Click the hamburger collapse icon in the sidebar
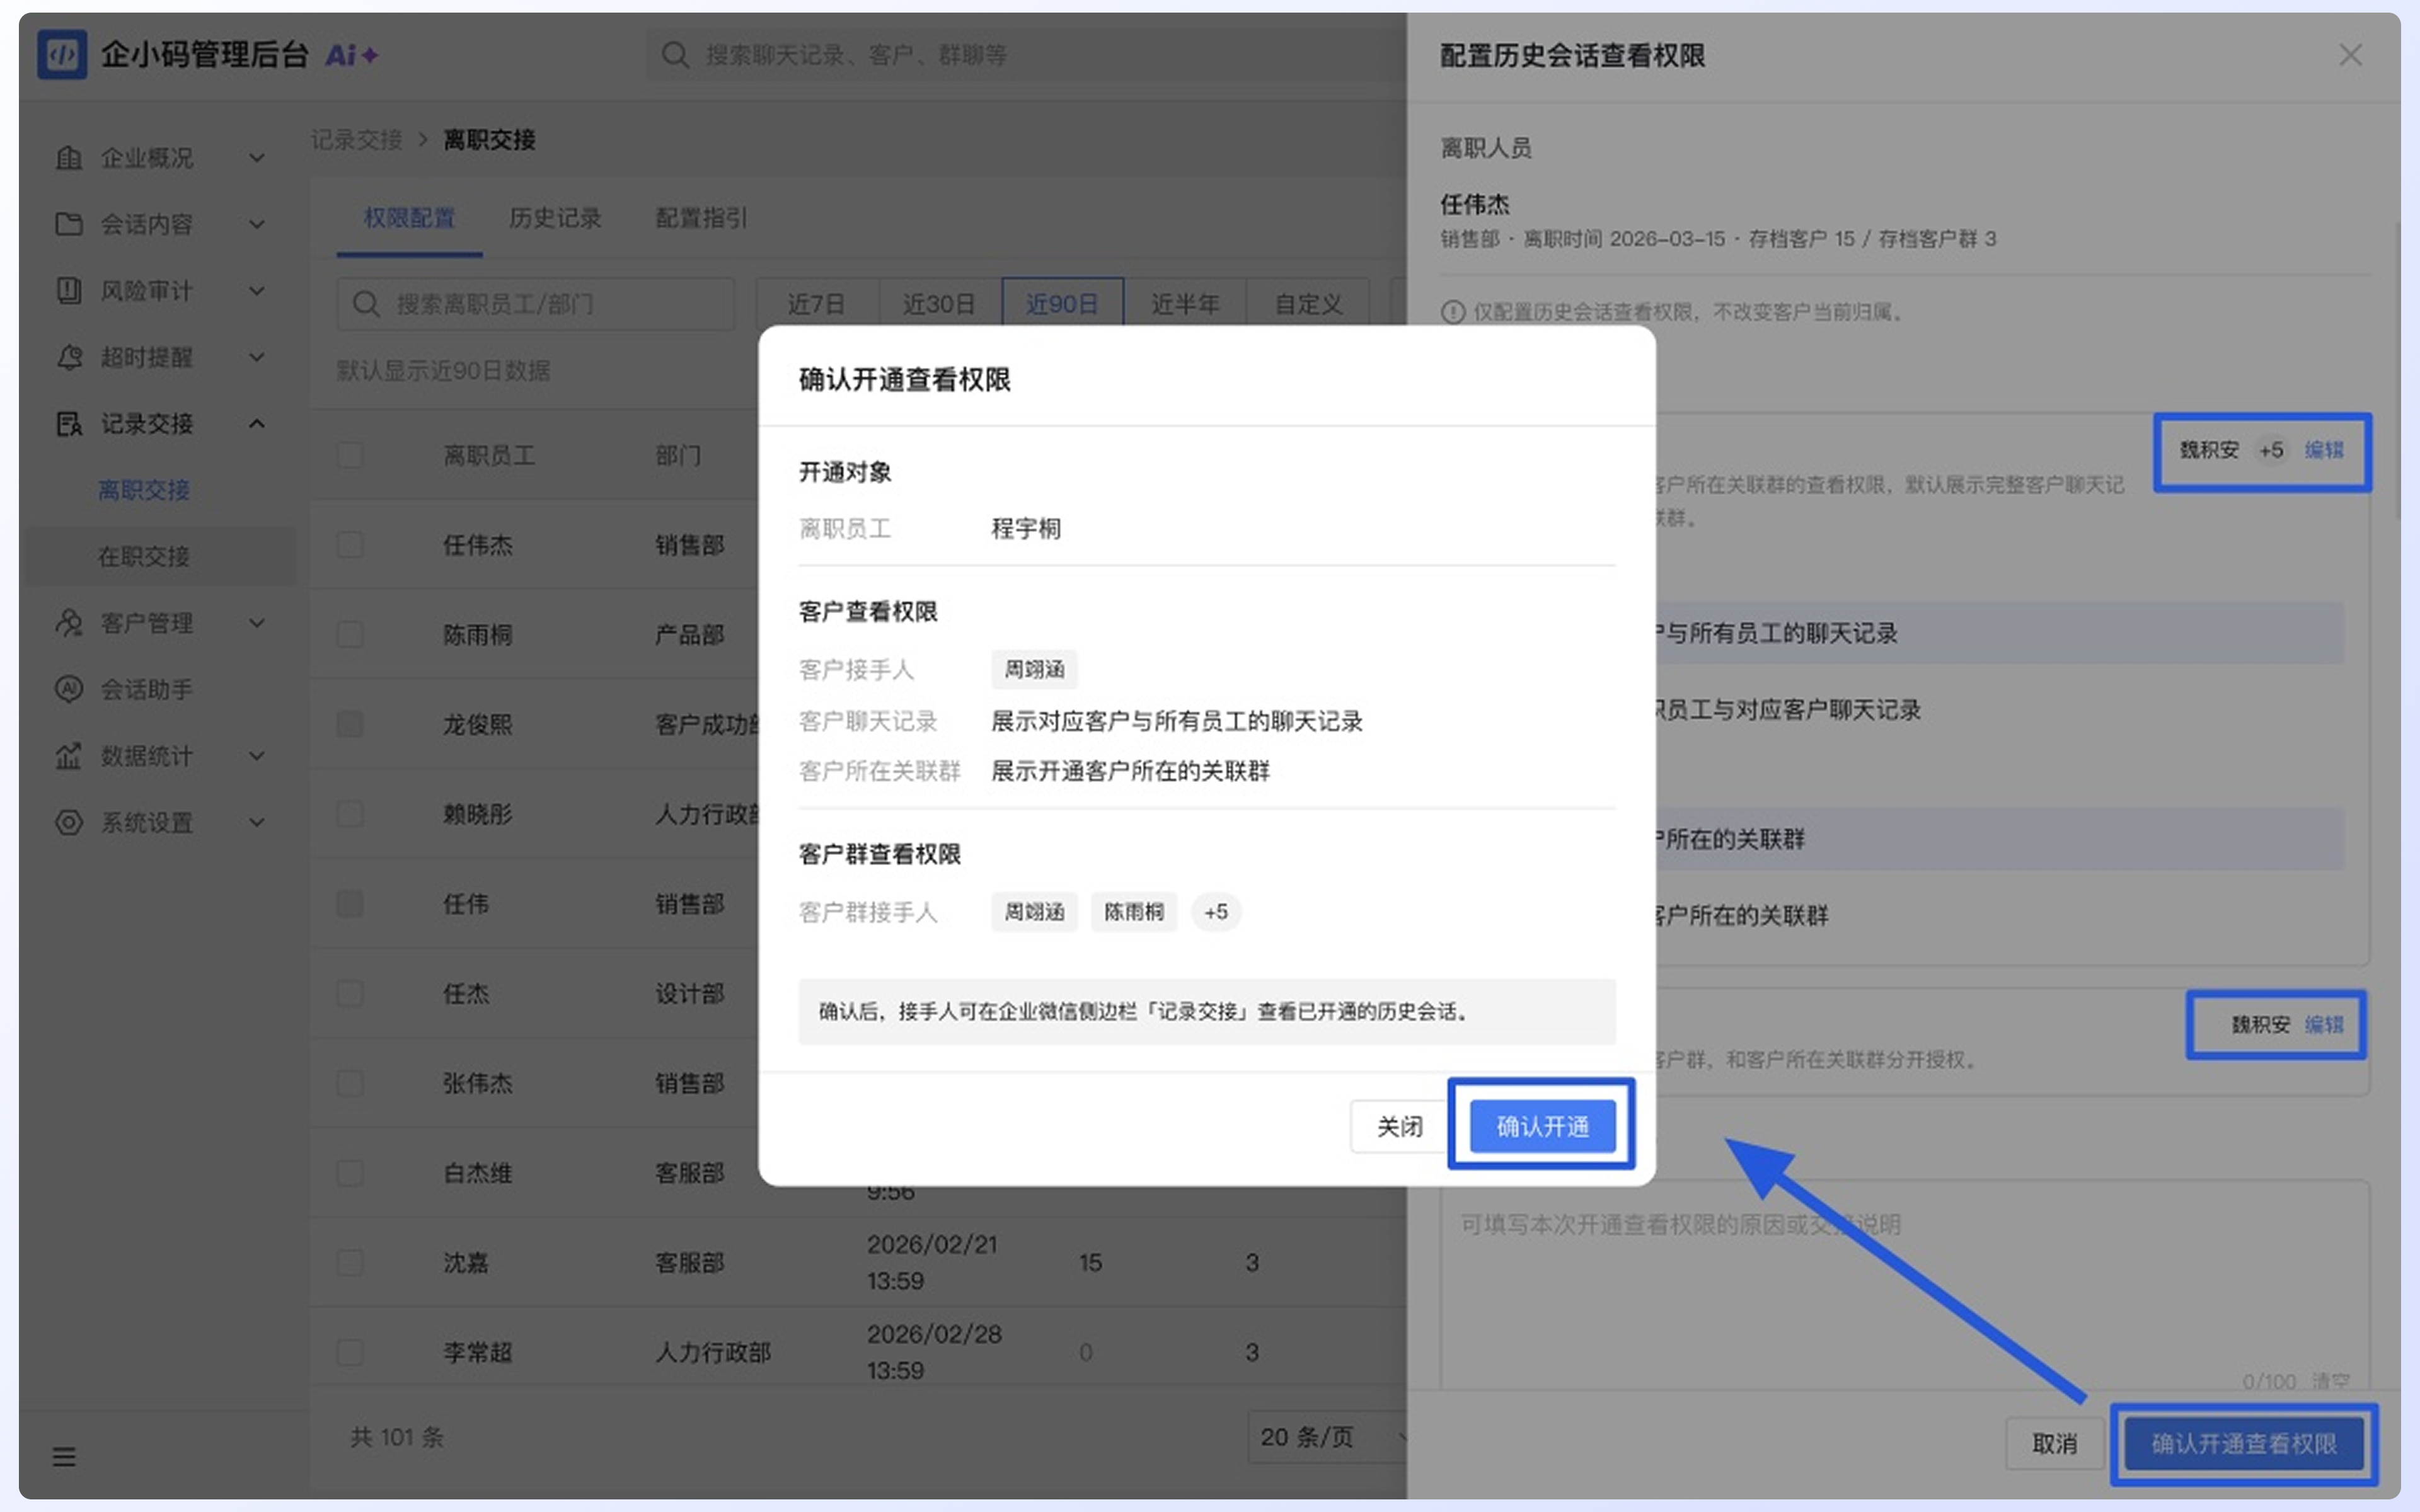Image resolution: width=2420 pixels, height=1512 pixels. [x=64, y=1456]
